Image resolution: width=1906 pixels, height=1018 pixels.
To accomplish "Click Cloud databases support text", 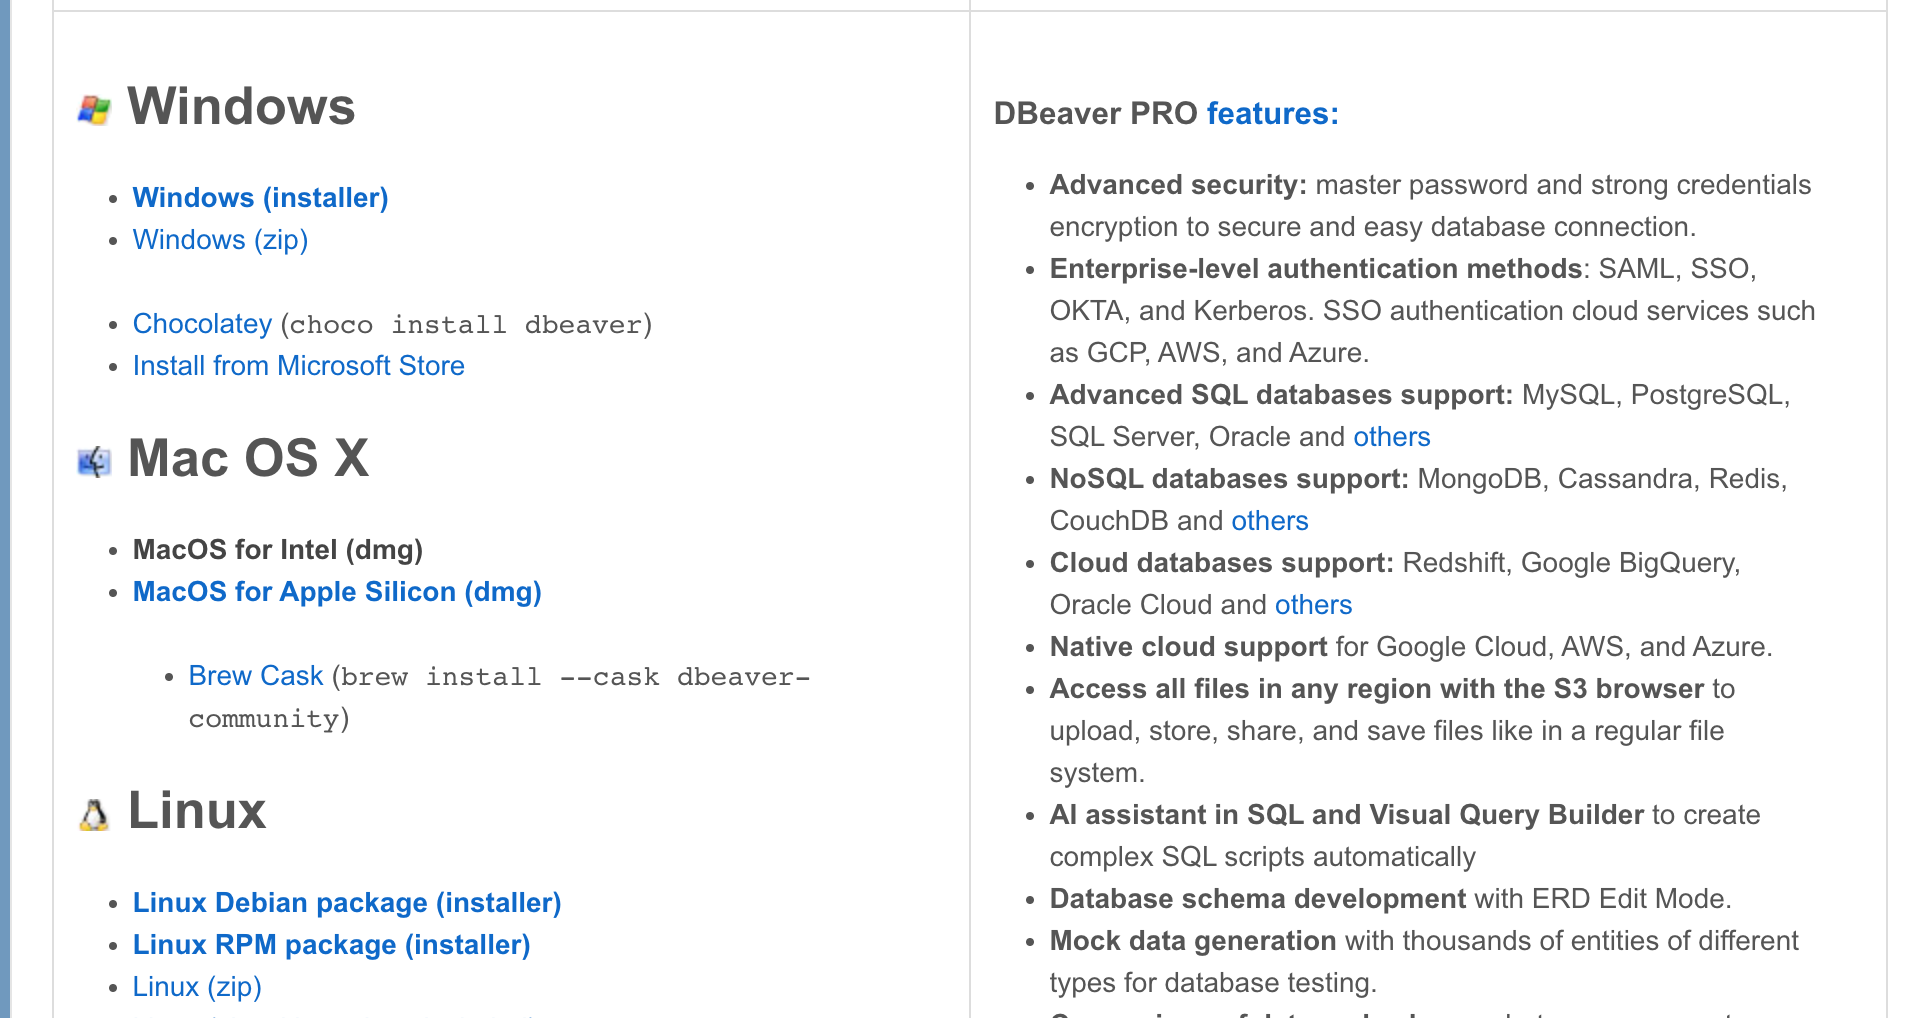I will 1221,563.
